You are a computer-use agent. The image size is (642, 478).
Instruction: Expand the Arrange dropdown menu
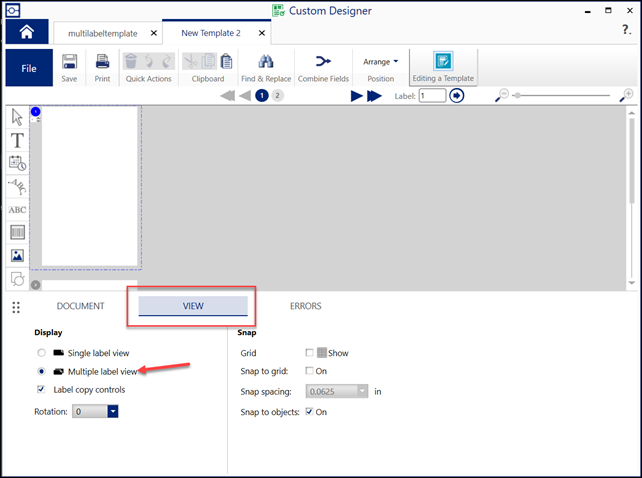click(380, 61)
